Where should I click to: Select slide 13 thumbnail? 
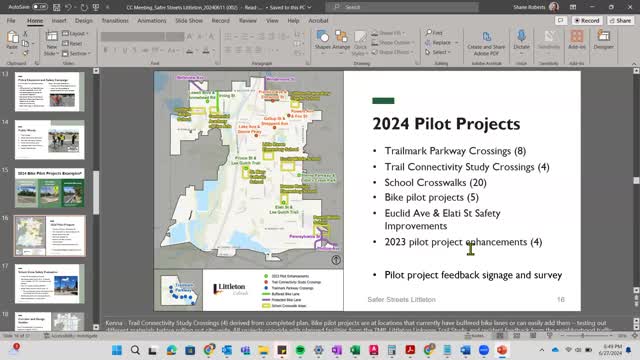point(50,91)
